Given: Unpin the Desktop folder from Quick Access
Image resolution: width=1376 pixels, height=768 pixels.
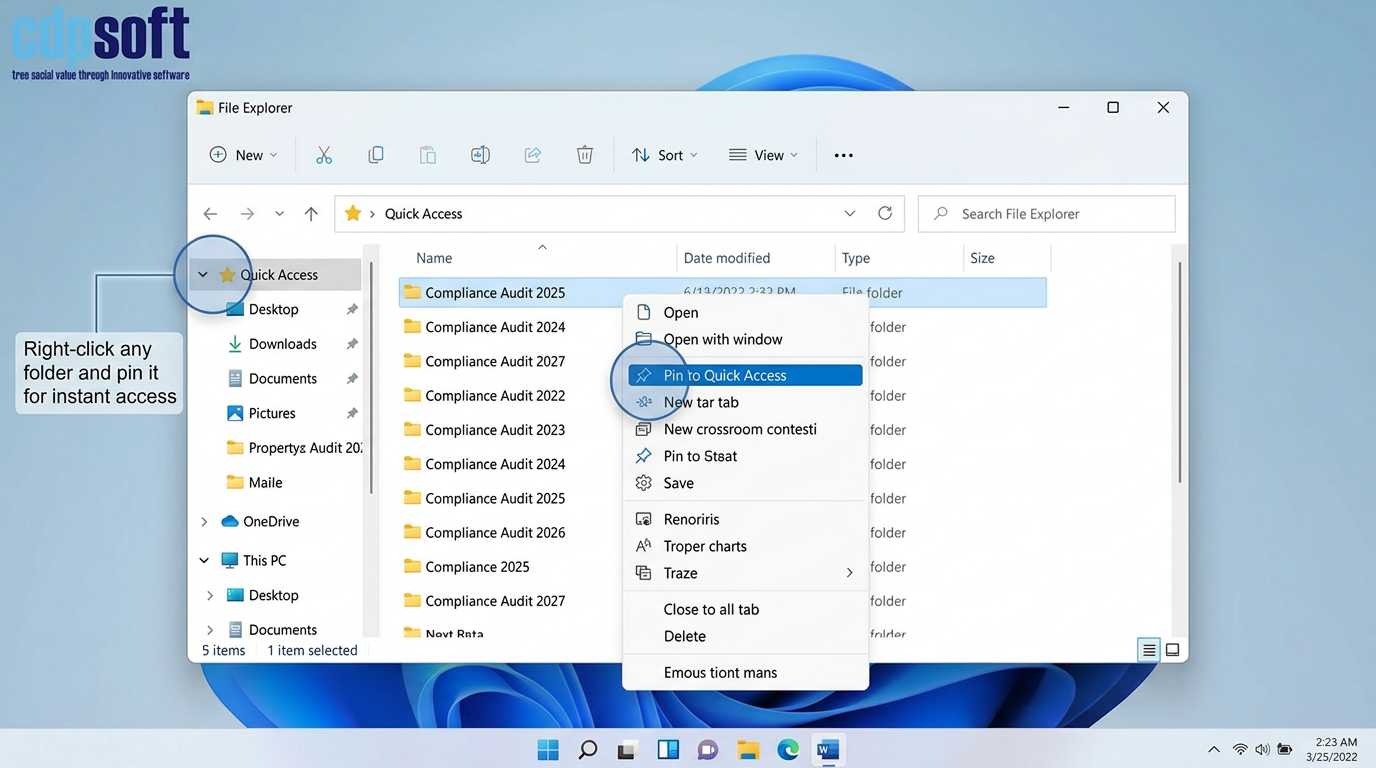Looking at the screenshot, I should [x=352, y=310].
